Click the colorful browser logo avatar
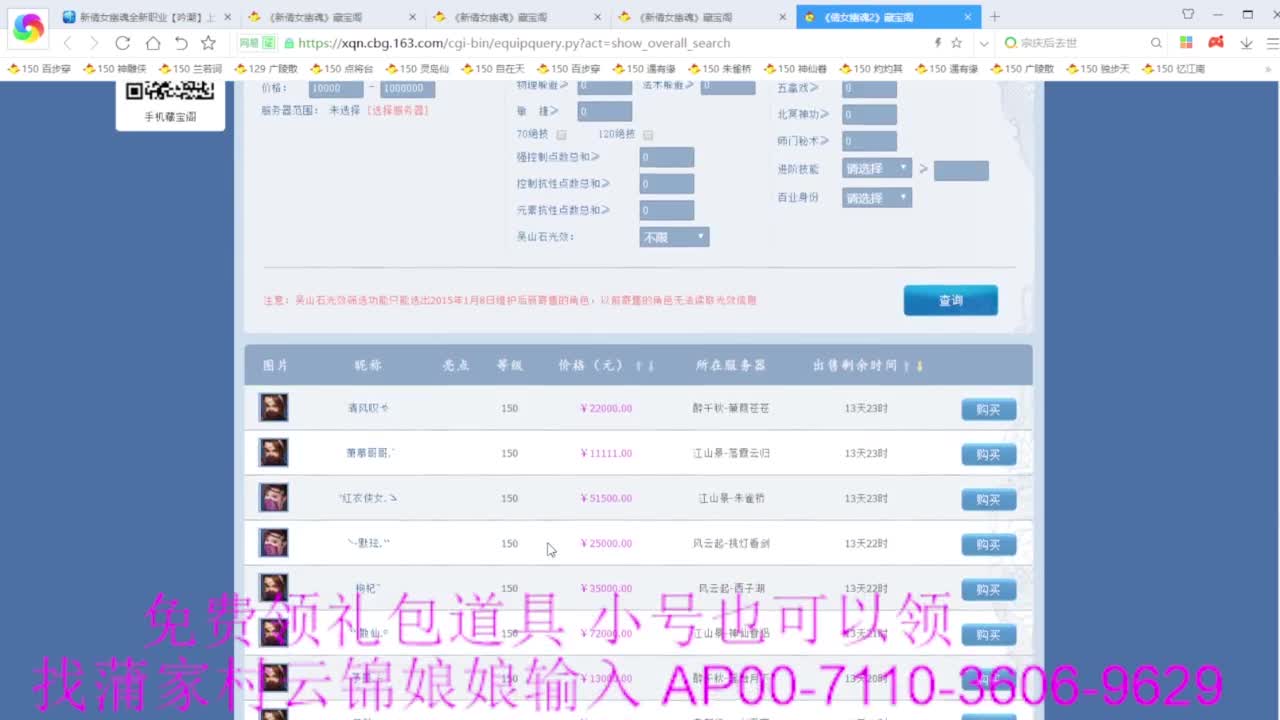 point(28,28)
